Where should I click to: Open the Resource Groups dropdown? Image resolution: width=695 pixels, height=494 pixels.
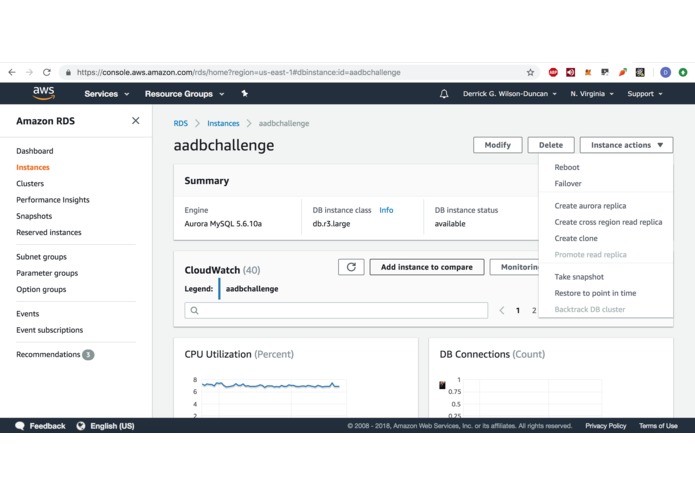[x=184, y=94]
